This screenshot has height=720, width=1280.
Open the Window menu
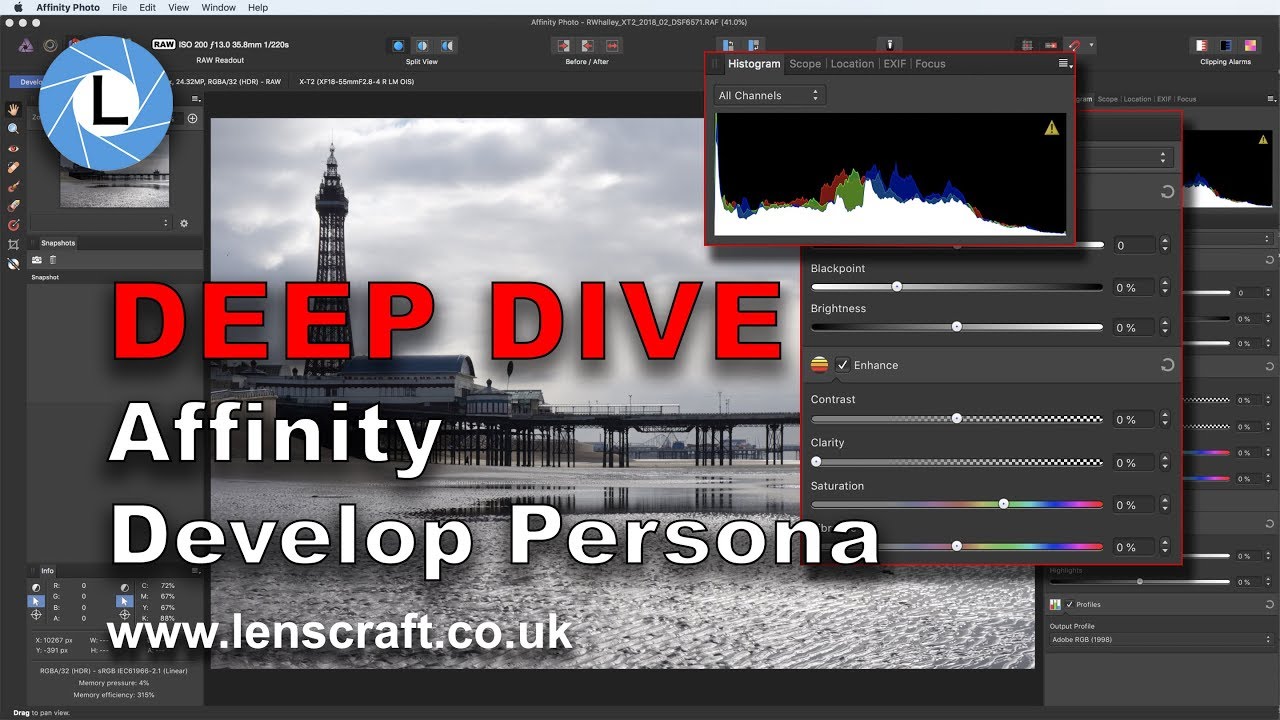pos(218,7)
